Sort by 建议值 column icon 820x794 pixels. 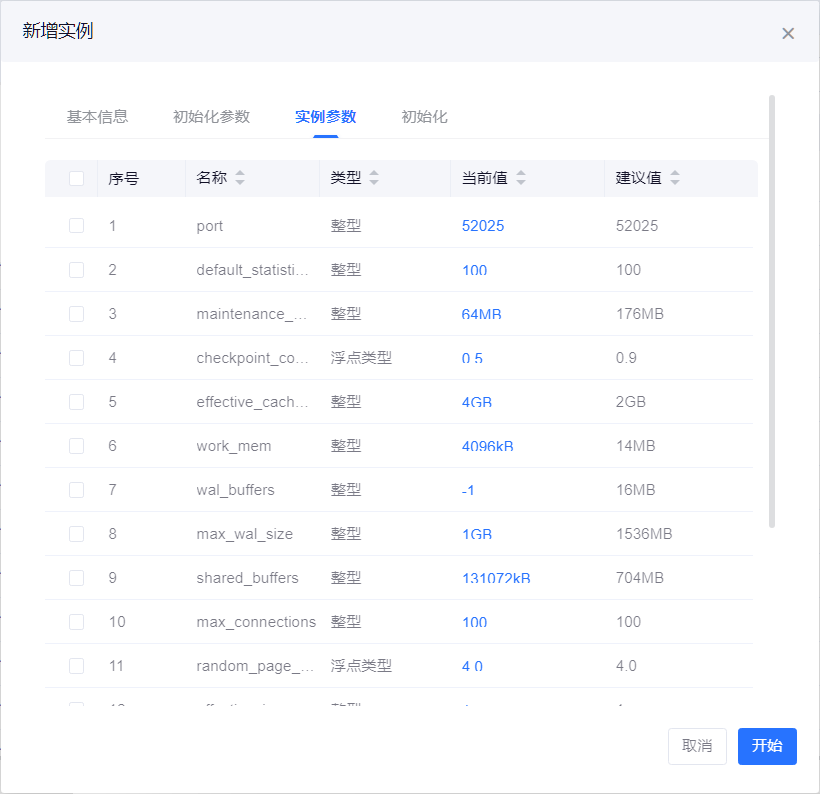pyautogui.click(x=675, y=178)
